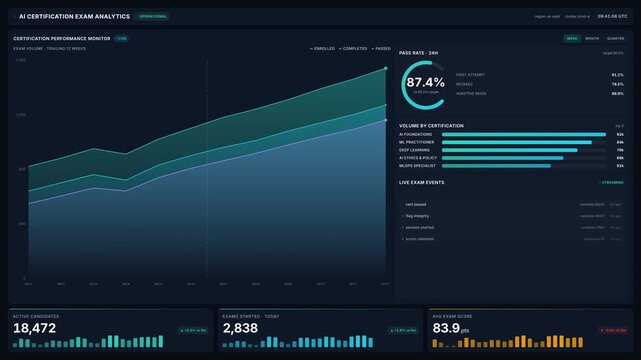
Task: Toggle the PASSED series in chart legend
Action: click(x=381, y=49)
